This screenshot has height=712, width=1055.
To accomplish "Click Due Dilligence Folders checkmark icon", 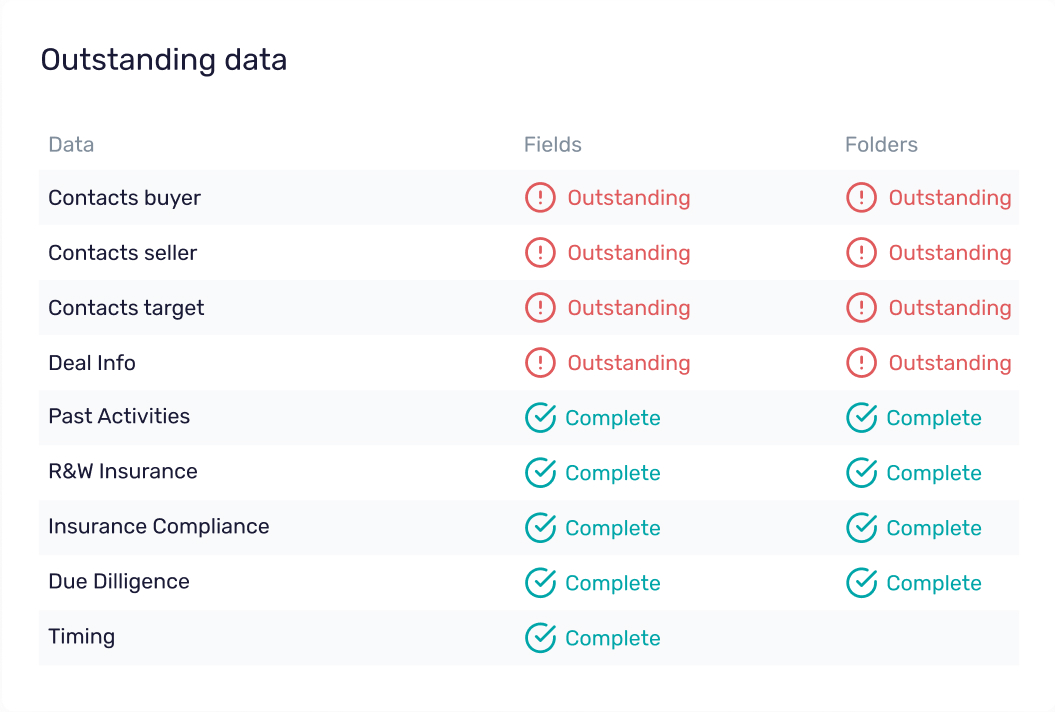I will tap(861, 583).
